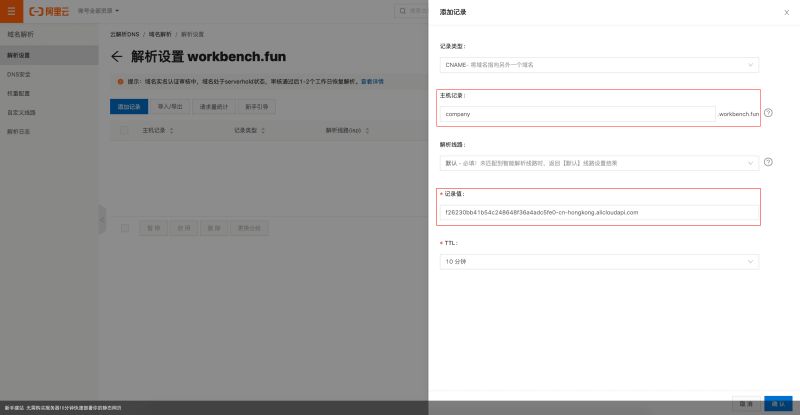The height and width of the screenshot is (415, 800).
Task: Click the 主机记录 input containing company
Action: point(578,114)
